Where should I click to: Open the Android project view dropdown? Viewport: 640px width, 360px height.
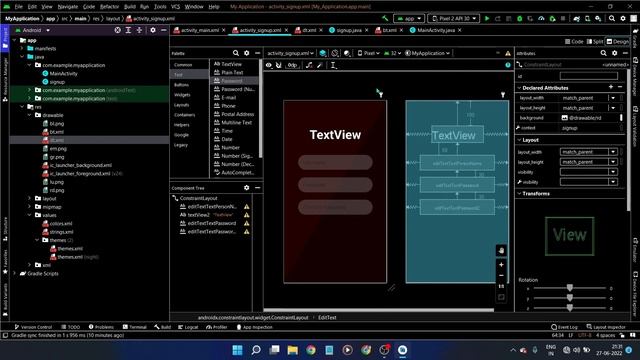pos(33,30)
